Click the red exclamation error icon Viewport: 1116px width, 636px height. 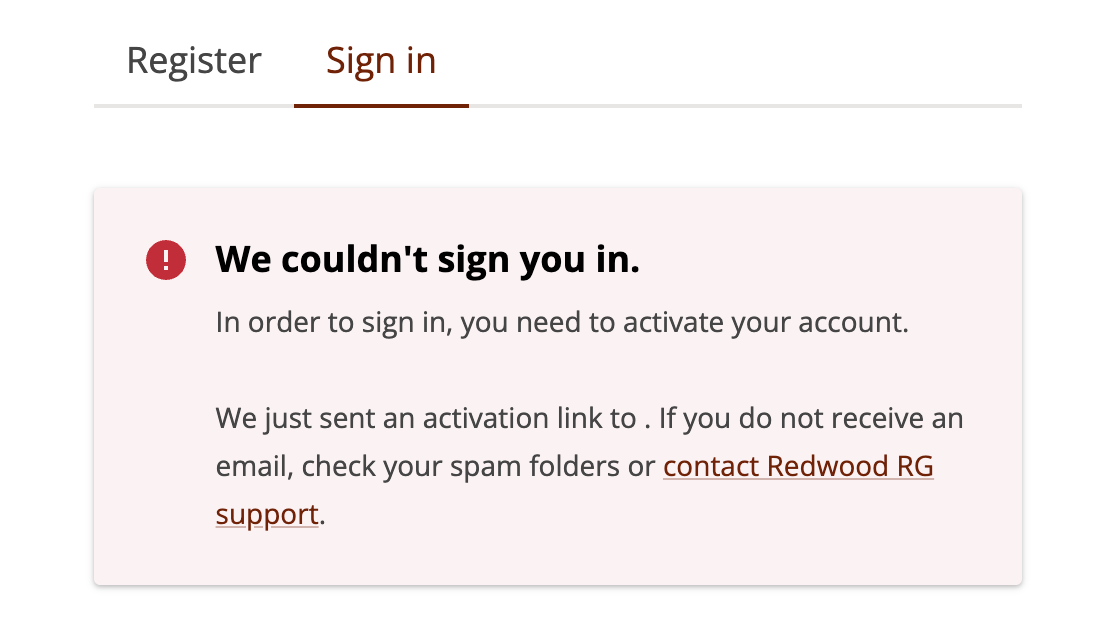coord(166,261)
